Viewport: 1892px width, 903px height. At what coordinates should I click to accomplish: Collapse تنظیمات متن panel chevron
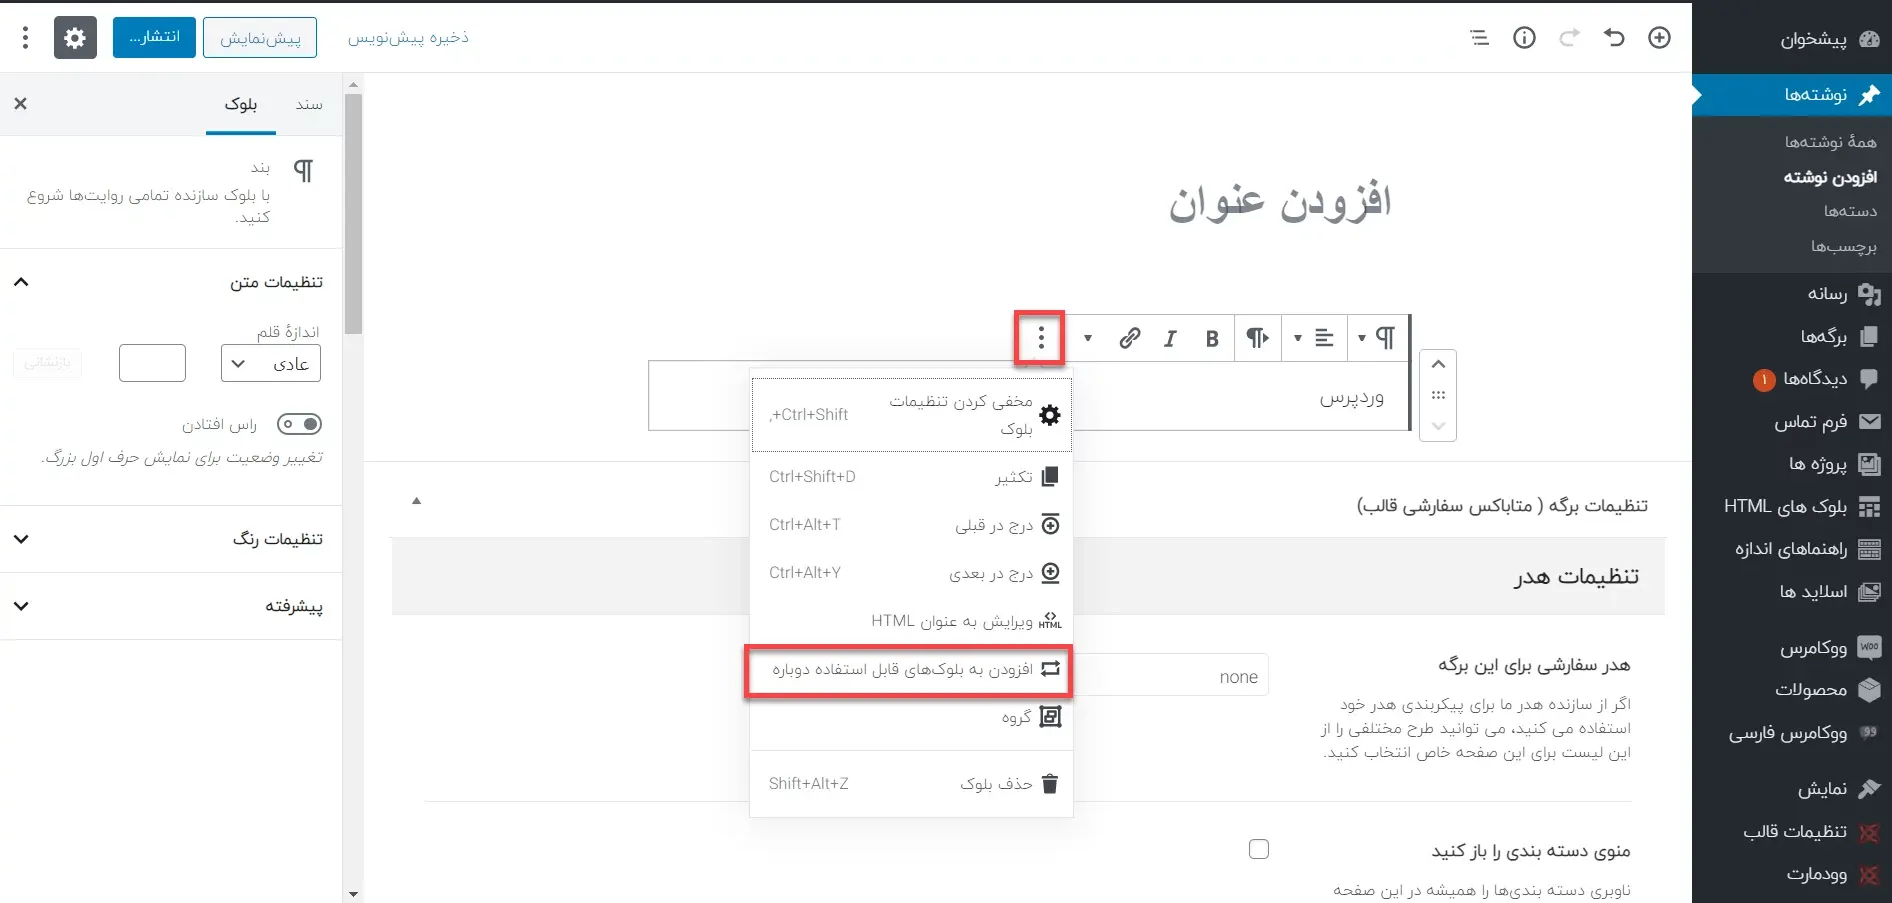point(21,282)
